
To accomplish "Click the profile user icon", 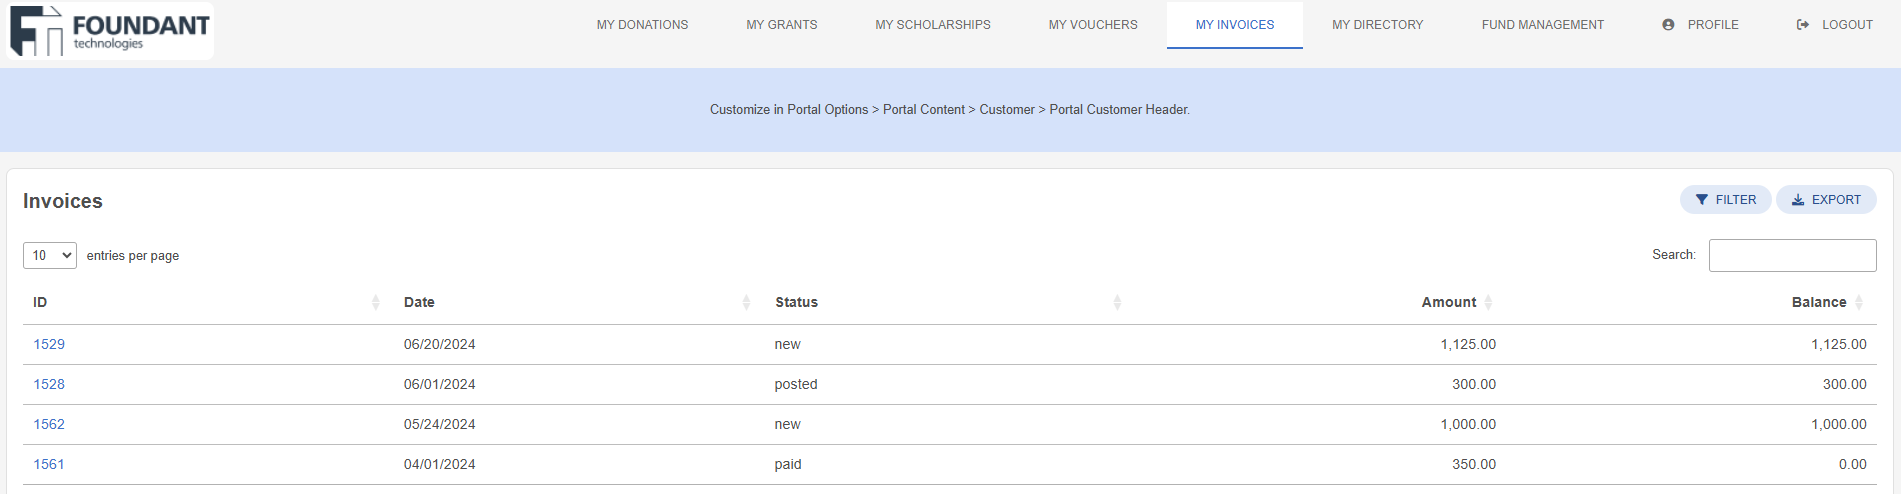I will point(1668,25).
